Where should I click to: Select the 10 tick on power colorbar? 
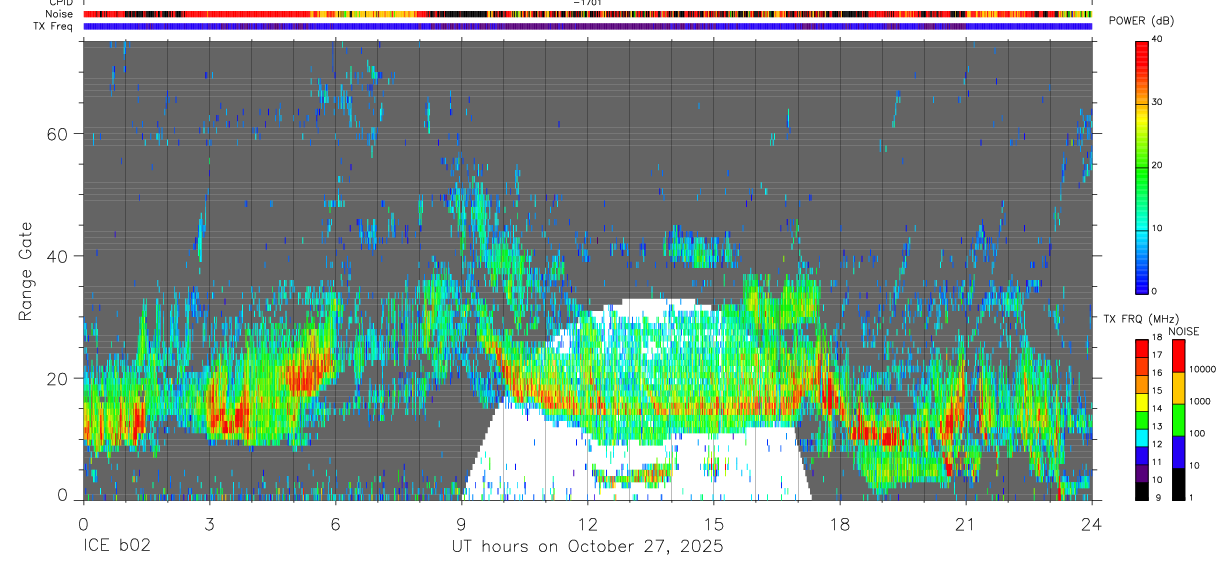(x=1157, y=228)
